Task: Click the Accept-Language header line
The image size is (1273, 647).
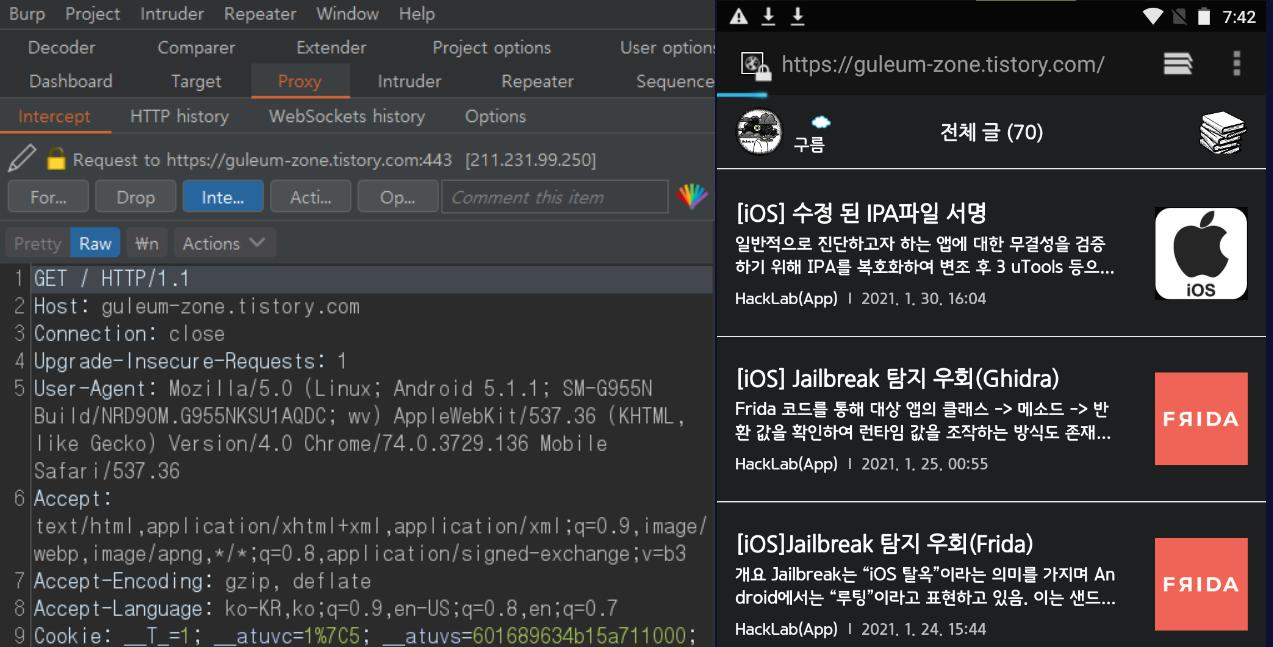Action: pyautogui.click(x=326, y=608)
